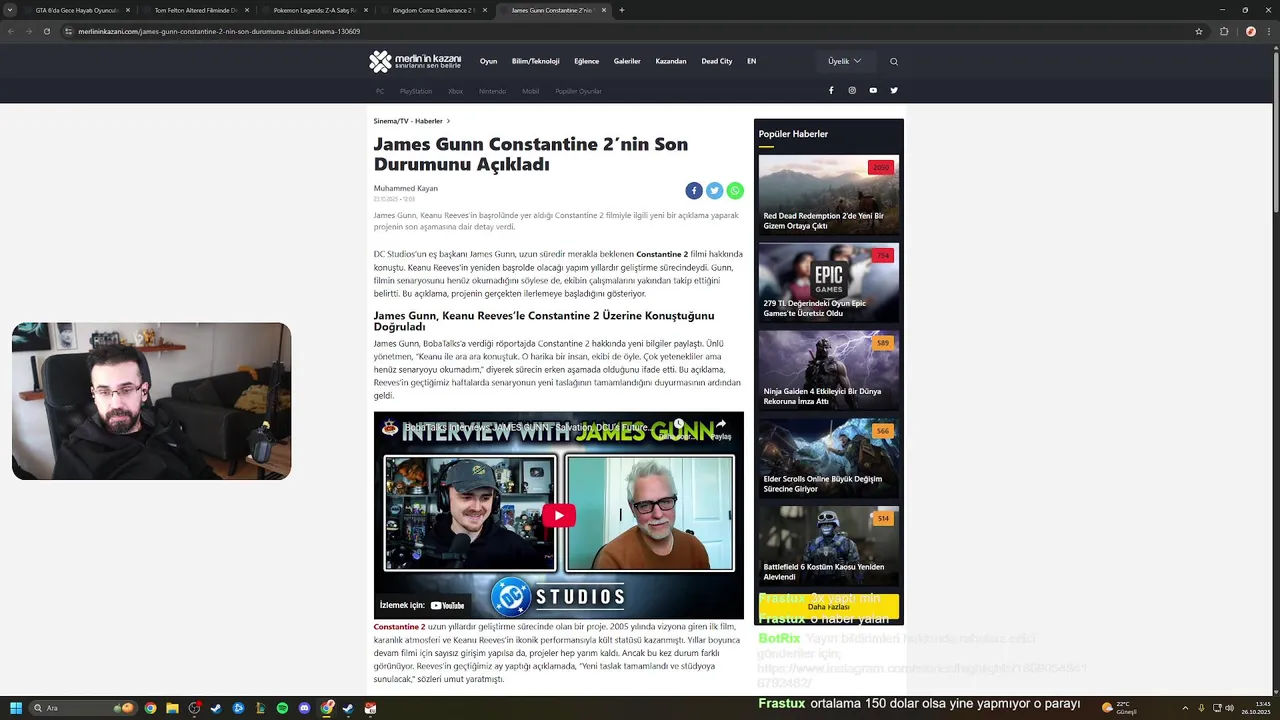The height and width of the screenshot is (720, 1280).
Task: Switch to the Kingdom Come Deliverance 2 tab
Action: (x=433, y=10)
